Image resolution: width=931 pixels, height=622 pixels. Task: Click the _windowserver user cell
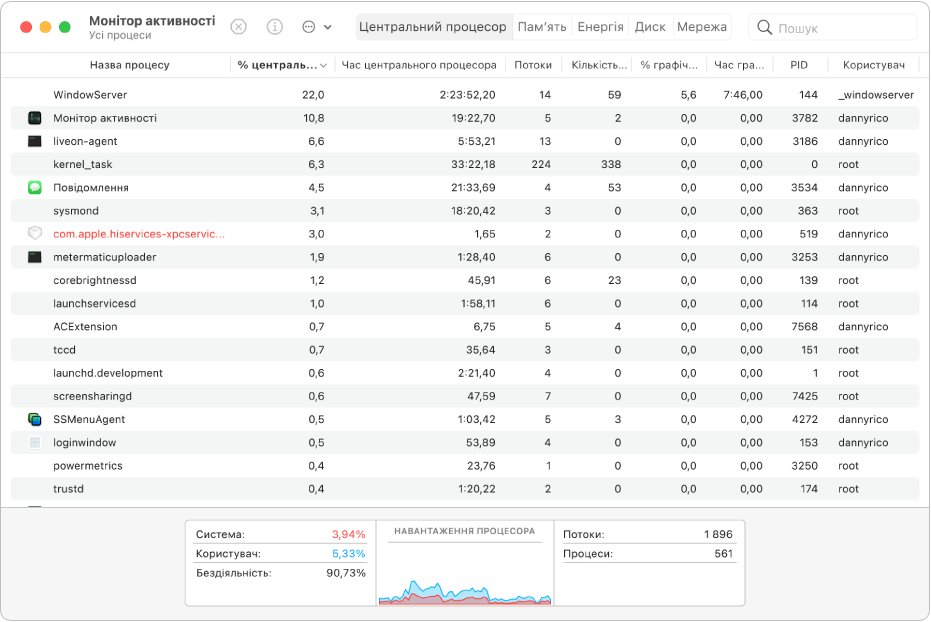click(x=876, y=95)
